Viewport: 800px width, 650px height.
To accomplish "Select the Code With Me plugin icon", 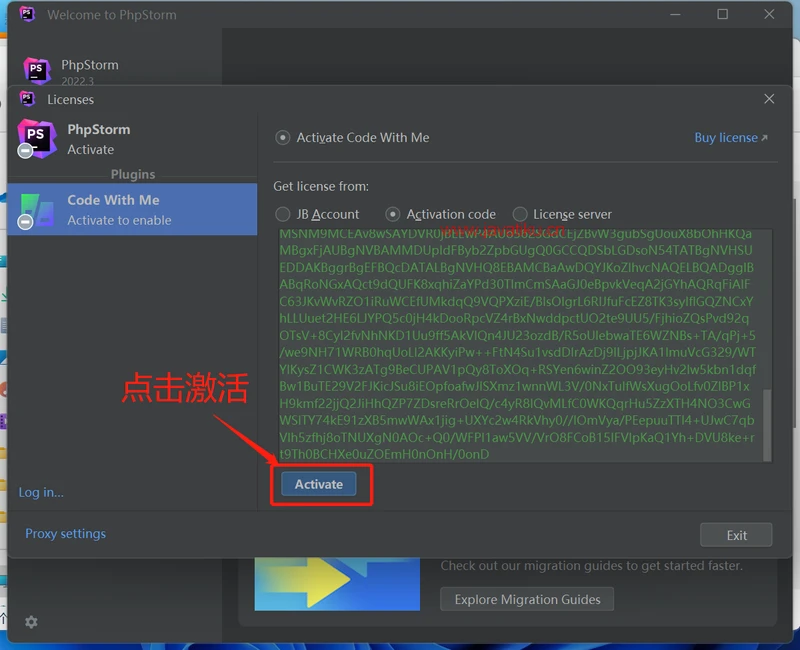I will click(x=36, y=209).
